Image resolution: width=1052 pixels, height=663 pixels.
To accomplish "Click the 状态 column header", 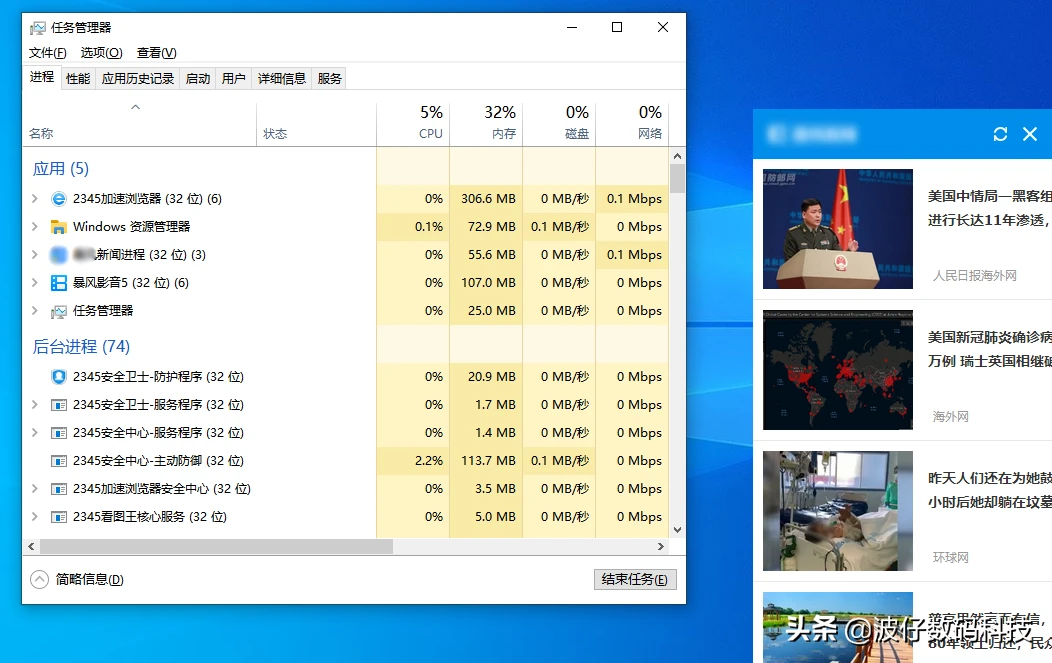I will pos(316,123).
